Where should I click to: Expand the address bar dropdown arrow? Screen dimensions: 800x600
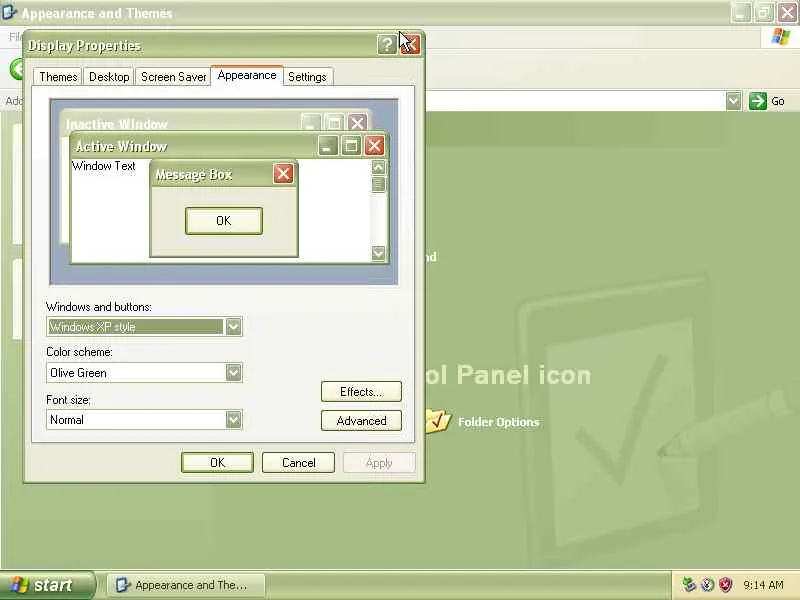[733, 101]
